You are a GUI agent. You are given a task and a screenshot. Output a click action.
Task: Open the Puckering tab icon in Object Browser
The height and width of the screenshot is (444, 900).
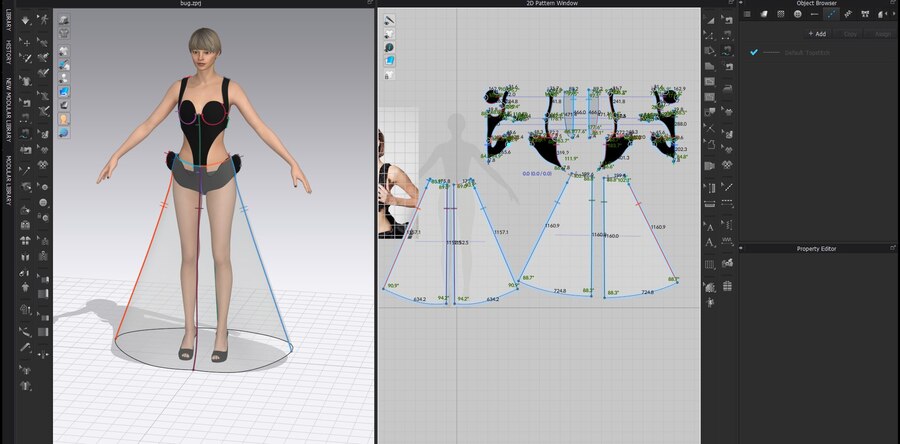[848, 15]
